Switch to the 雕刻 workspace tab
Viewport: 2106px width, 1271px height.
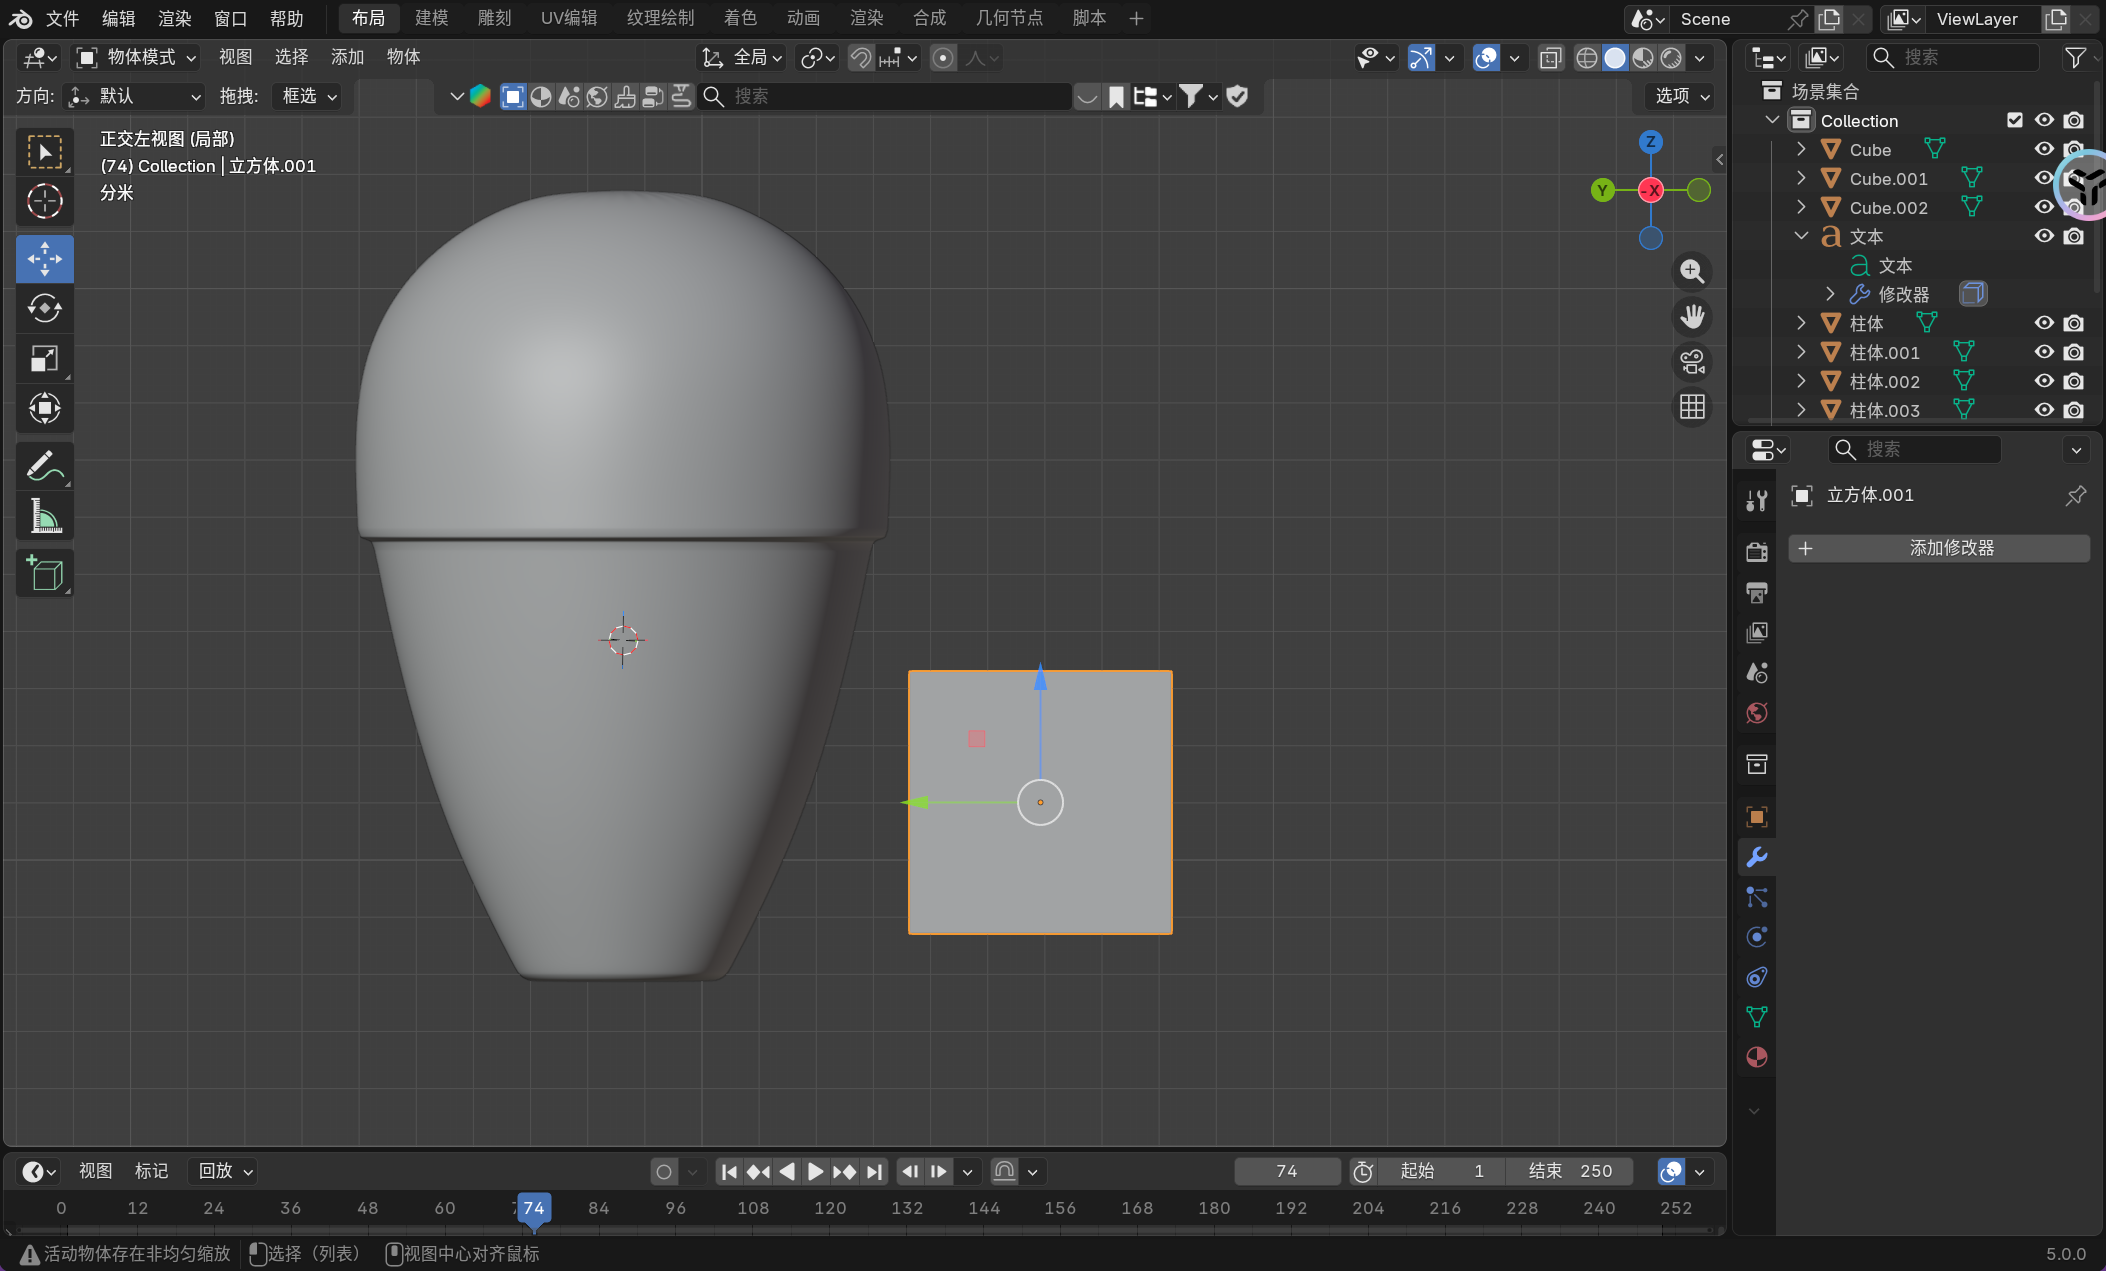pyautogui.click(x=494, y=18)
